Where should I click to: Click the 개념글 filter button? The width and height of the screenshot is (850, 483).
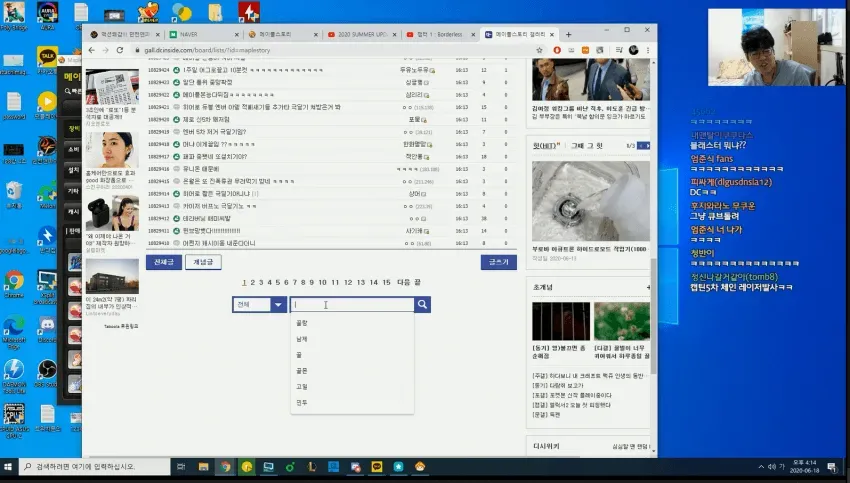[203, 262]
